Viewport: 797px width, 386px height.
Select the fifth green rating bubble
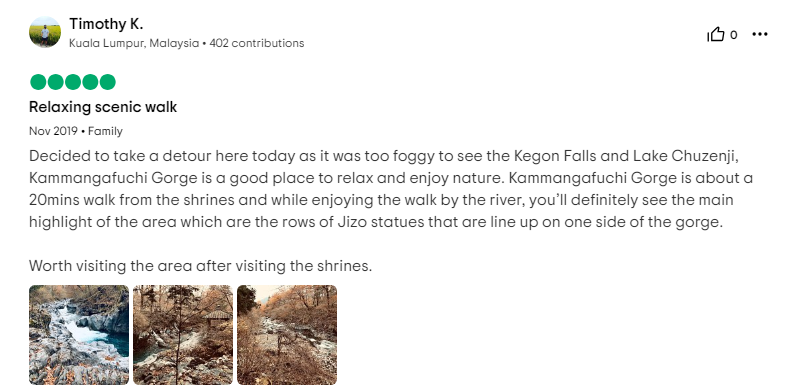(x=107, y=82)
